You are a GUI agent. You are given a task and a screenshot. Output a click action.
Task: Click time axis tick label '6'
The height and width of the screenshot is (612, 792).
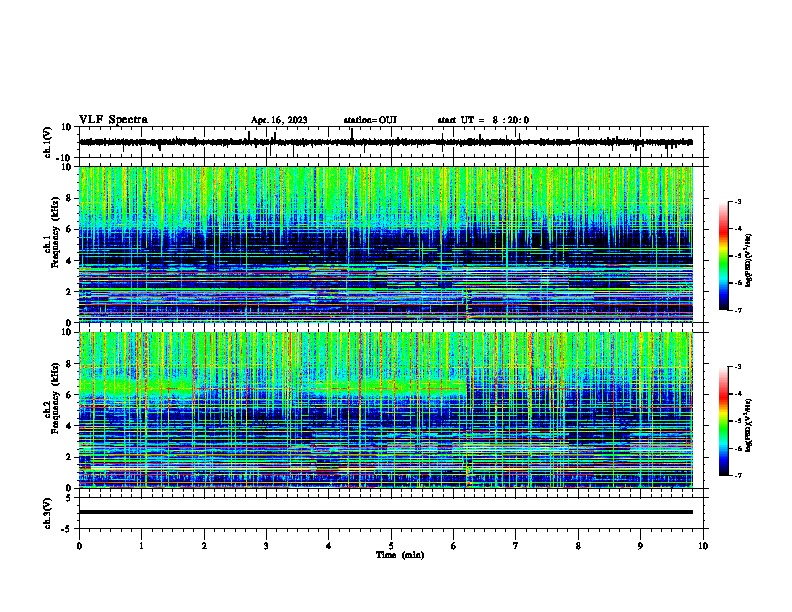[453, 546]
